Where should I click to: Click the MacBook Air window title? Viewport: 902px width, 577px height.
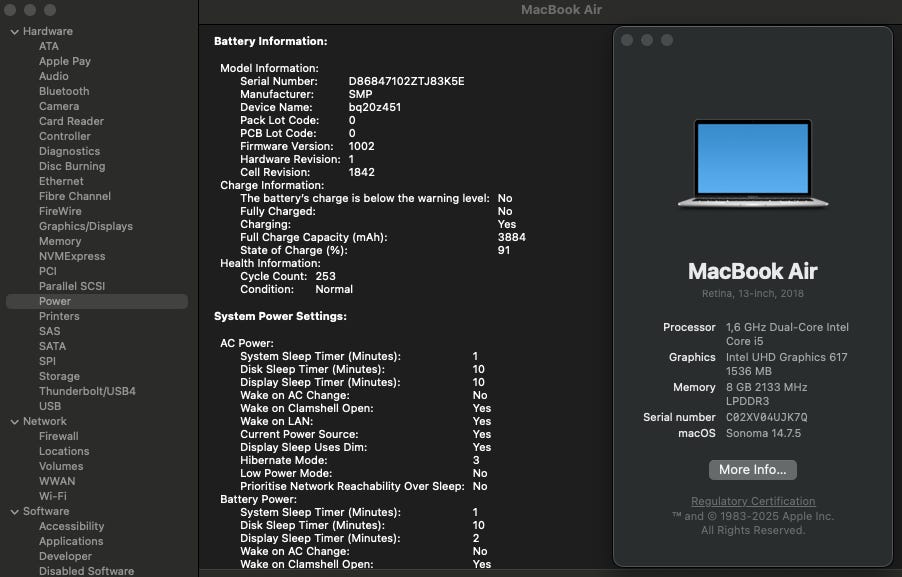[x=561, y=9]
